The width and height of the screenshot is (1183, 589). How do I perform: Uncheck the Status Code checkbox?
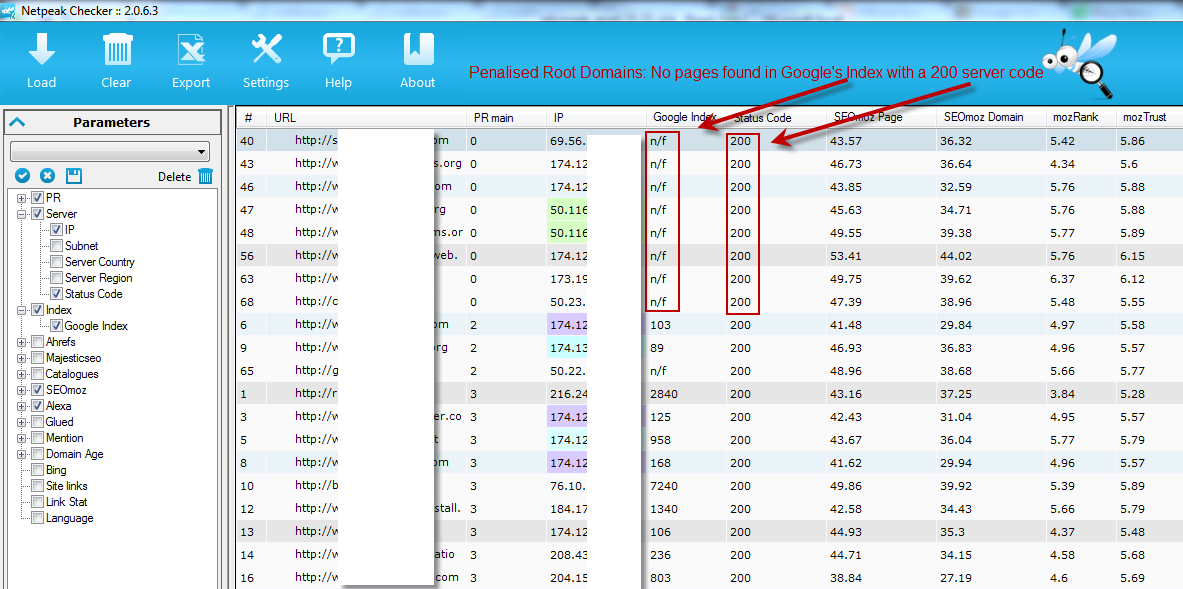57,293
